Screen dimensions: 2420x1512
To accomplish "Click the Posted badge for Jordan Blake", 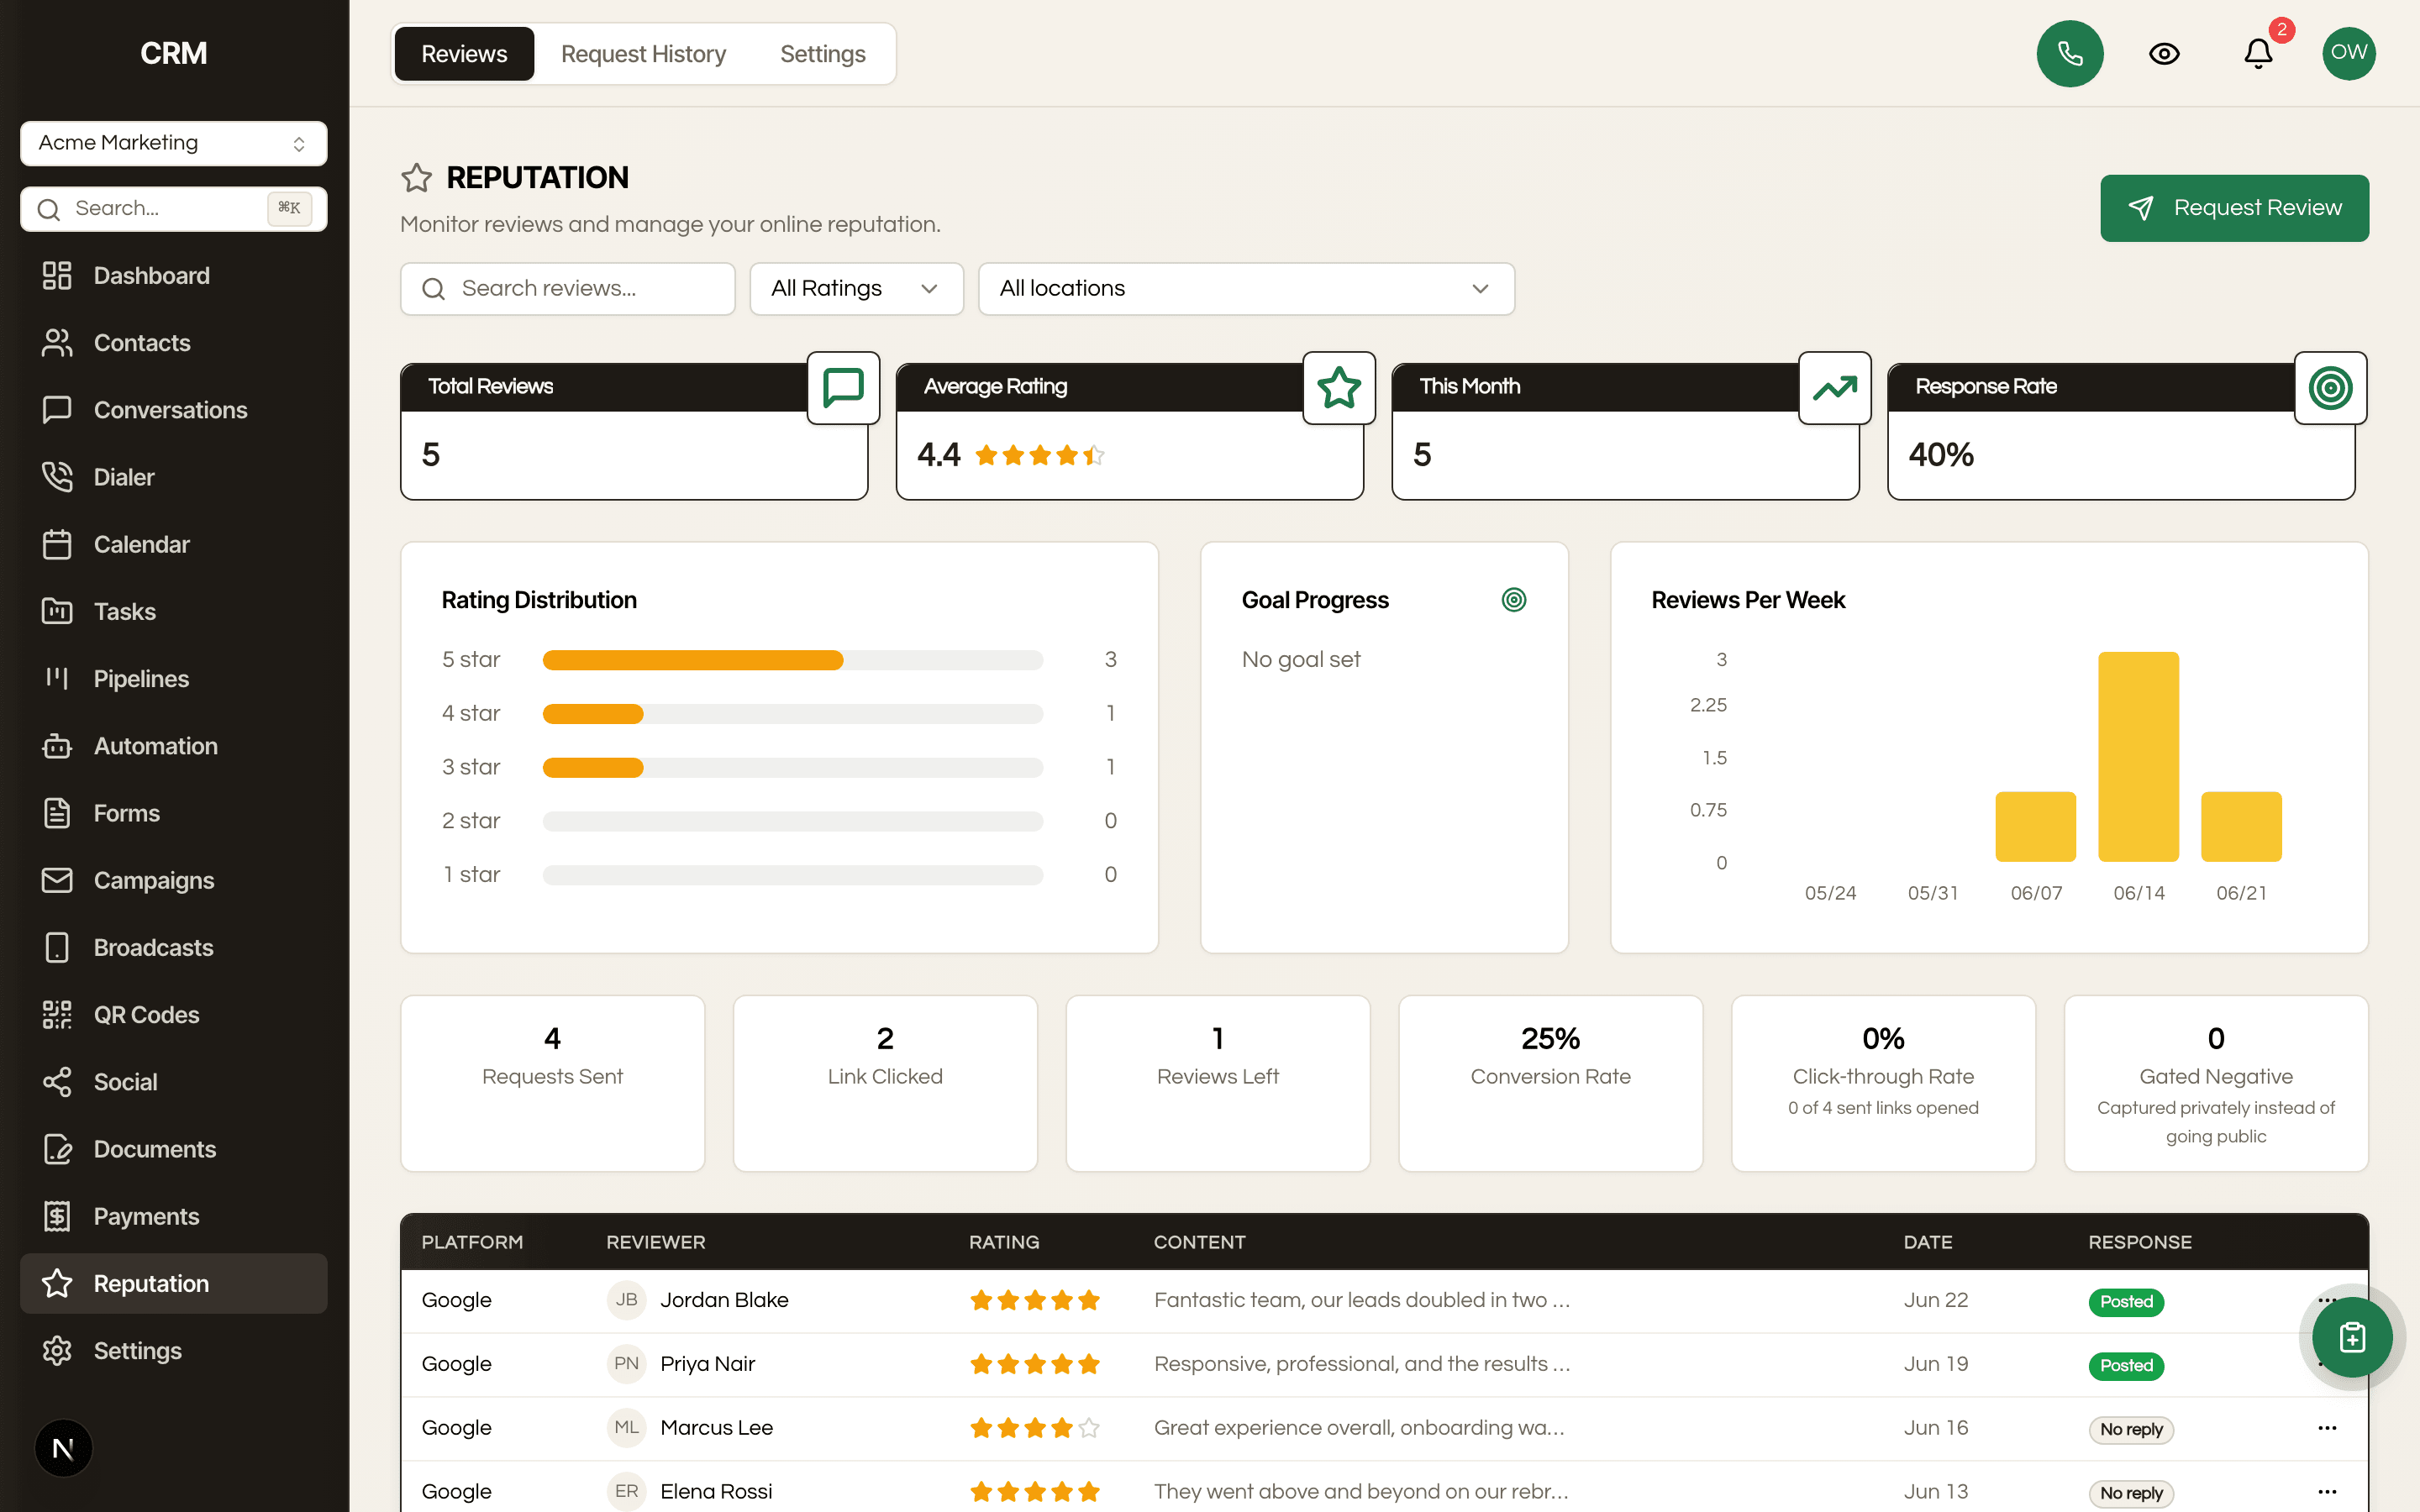I will coord(2126,1302).
